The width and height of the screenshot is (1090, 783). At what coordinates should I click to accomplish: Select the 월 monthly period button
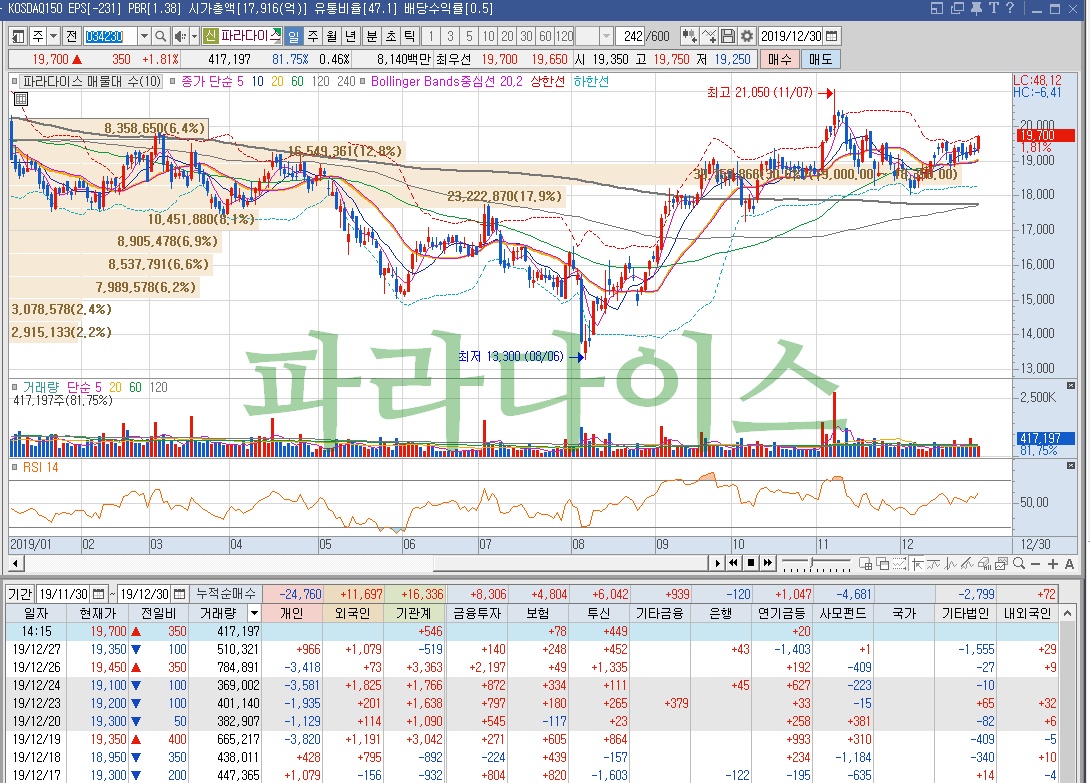coord(332,36)
